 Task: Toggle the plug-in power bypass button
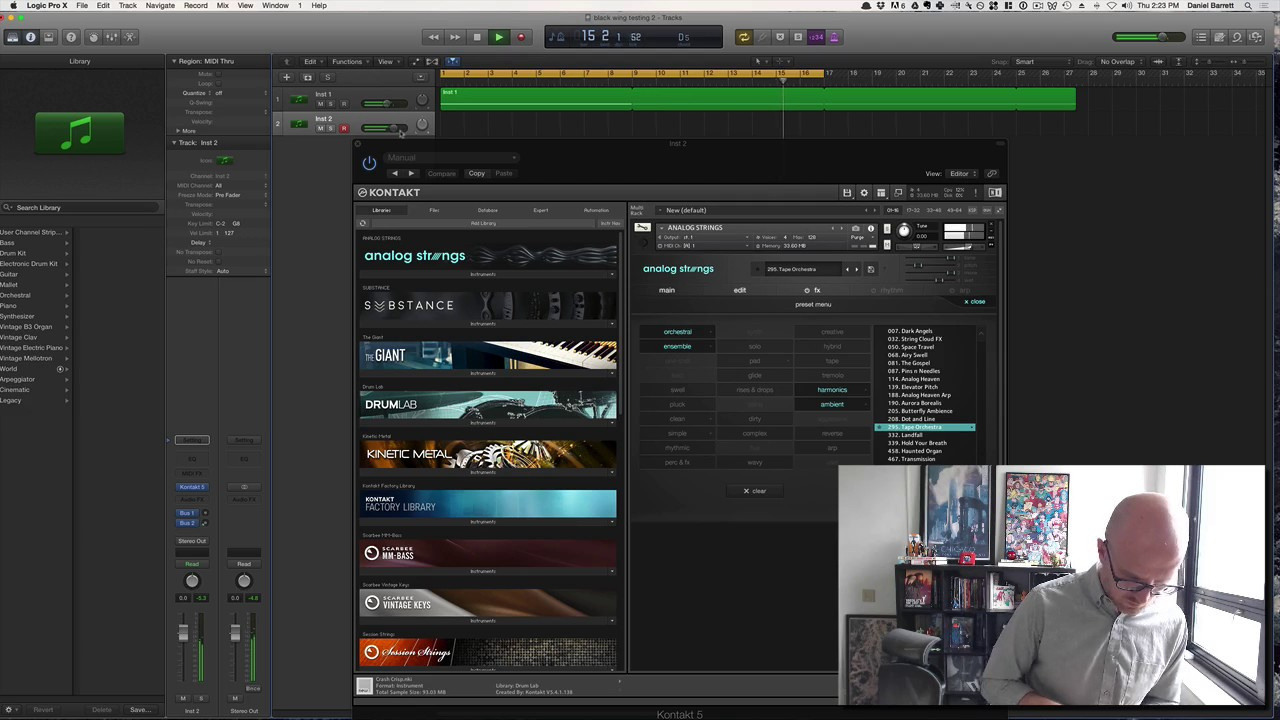point(369,164)
